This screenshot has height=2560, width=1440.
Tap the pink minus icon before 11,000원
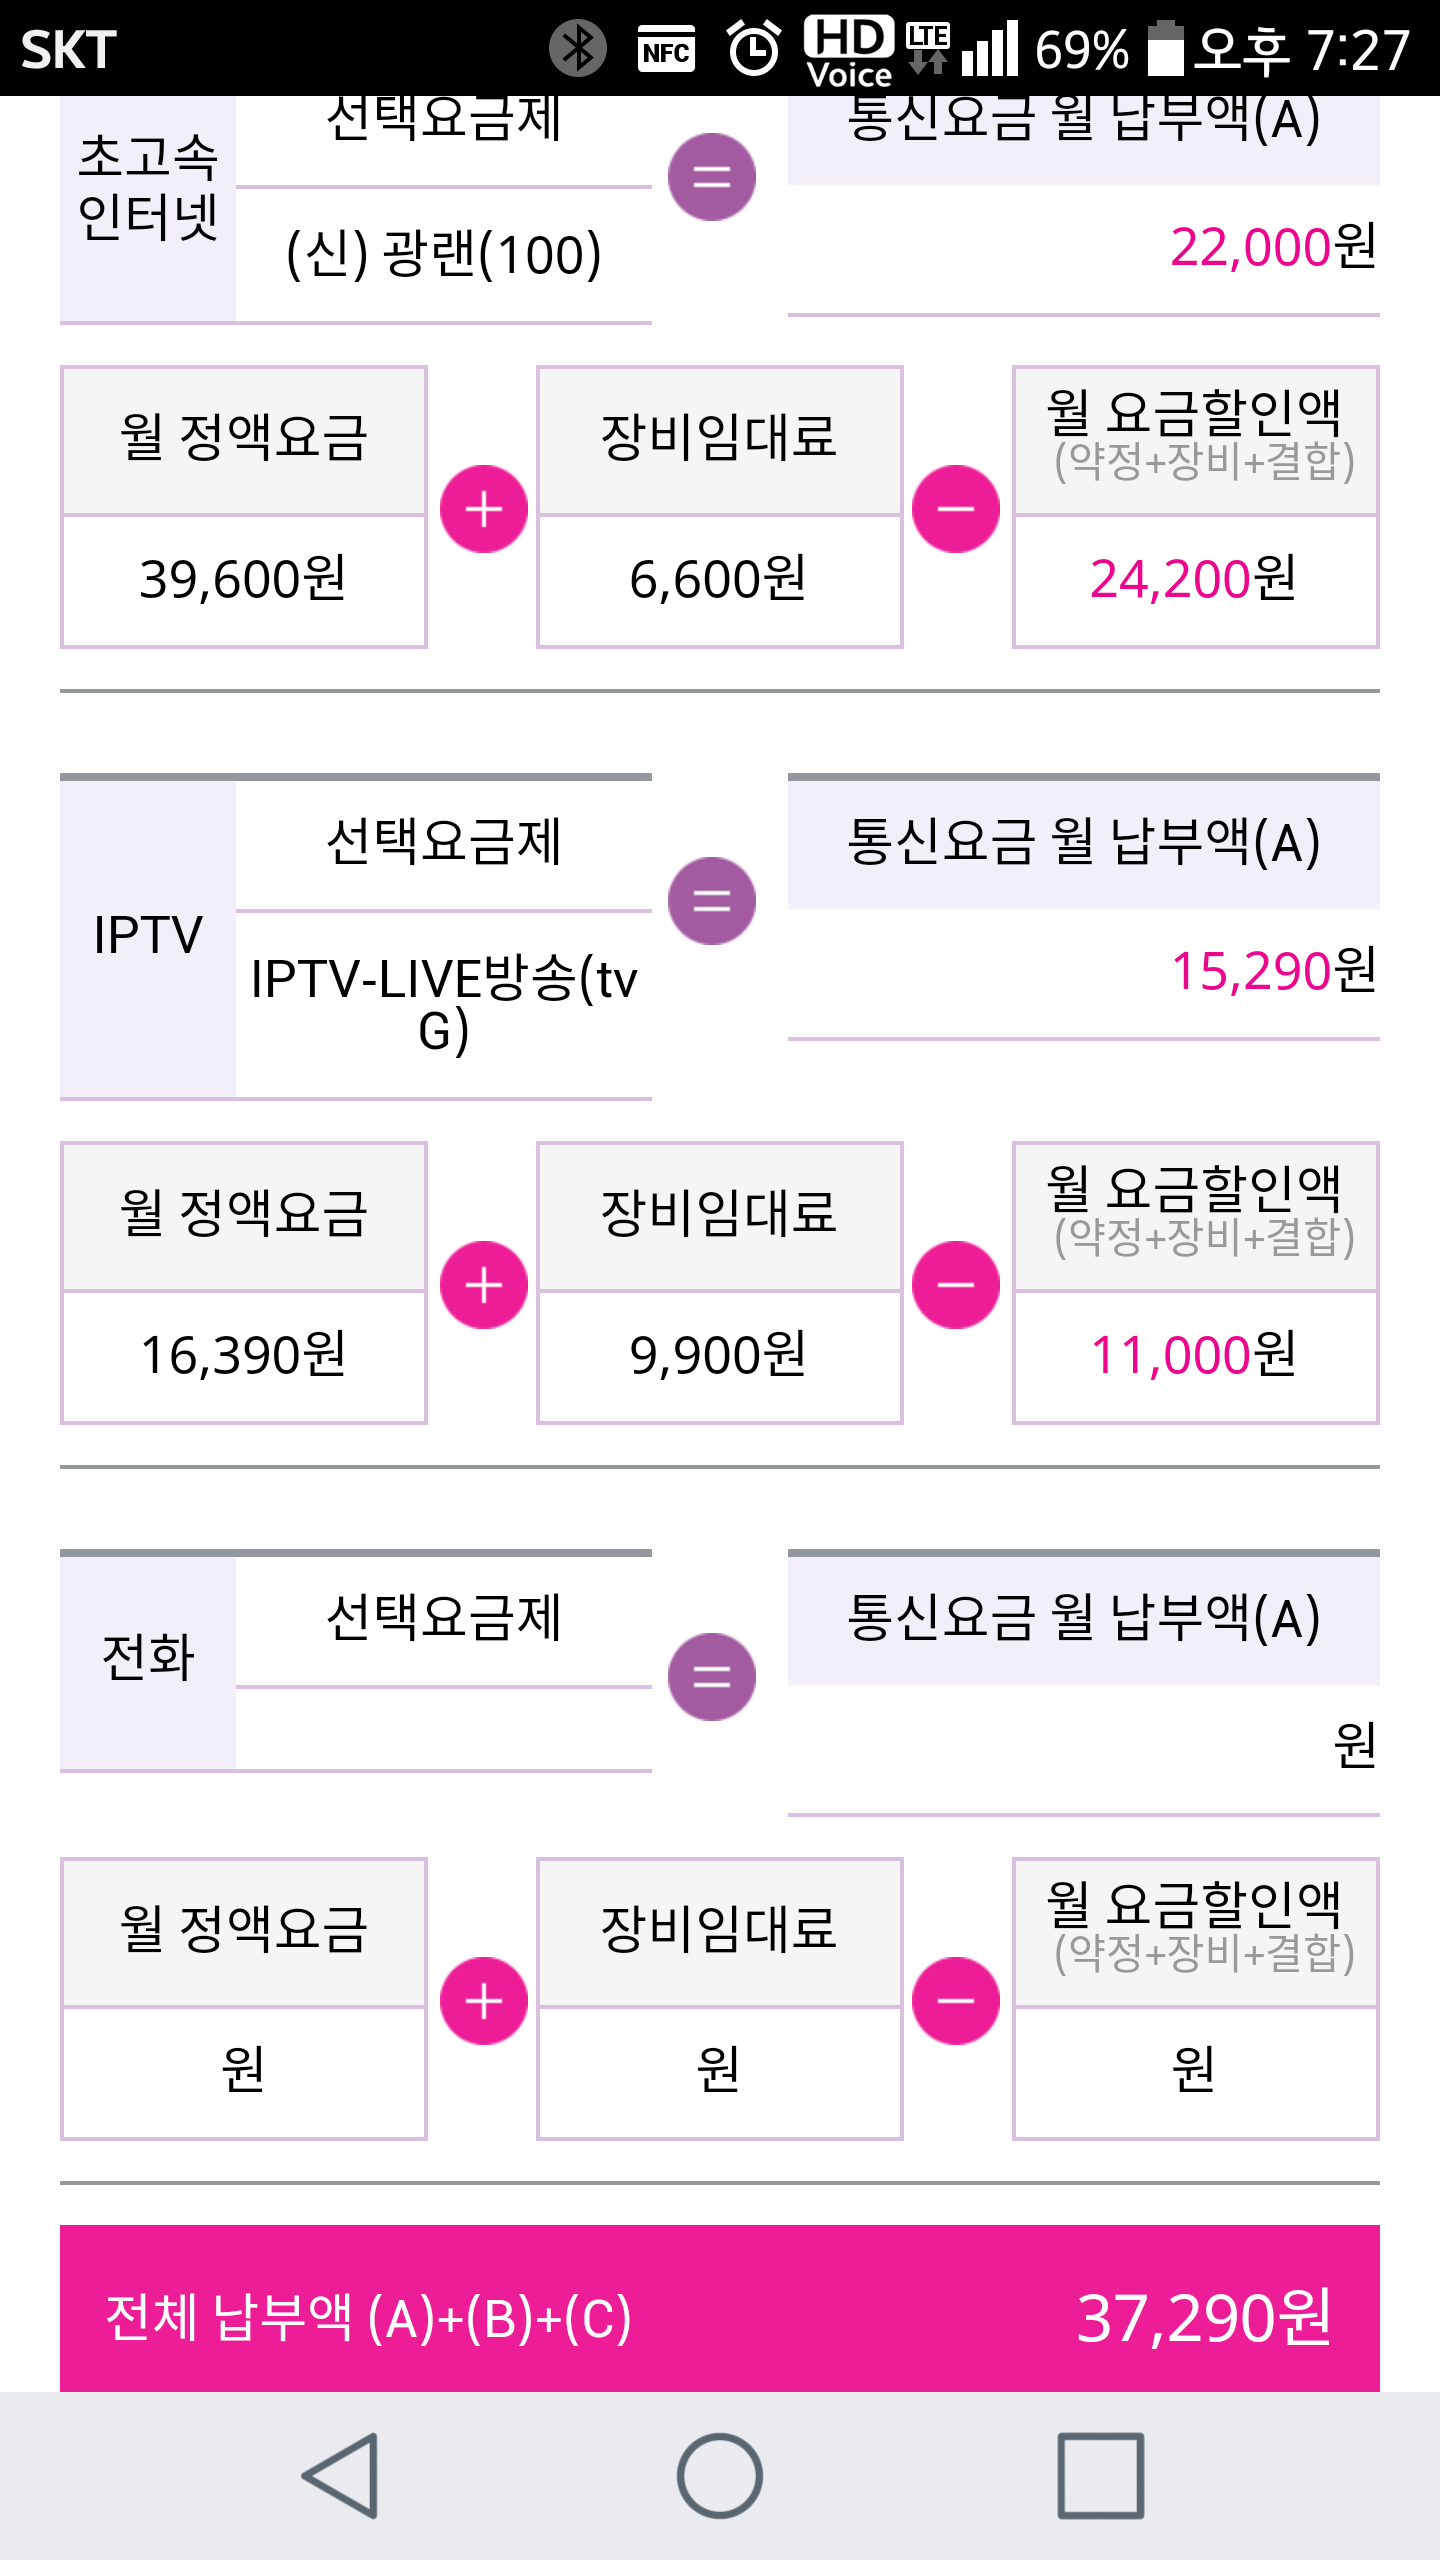coord(956,1285)
